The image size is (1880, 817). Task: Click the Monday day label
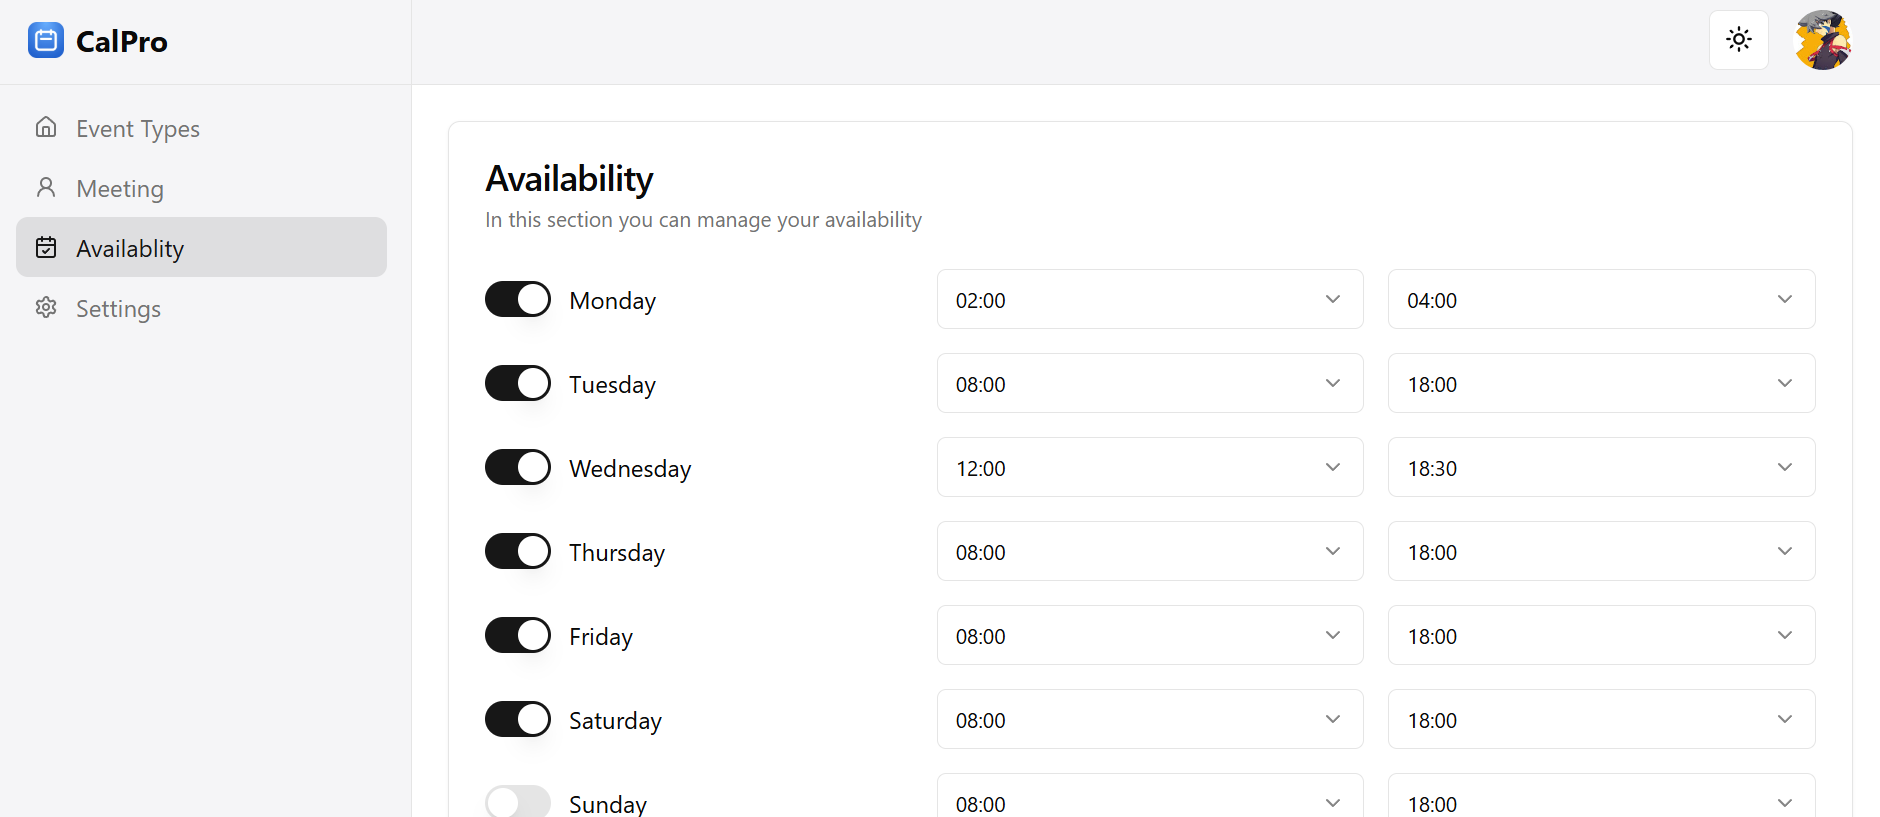click(x=612, y=301)
